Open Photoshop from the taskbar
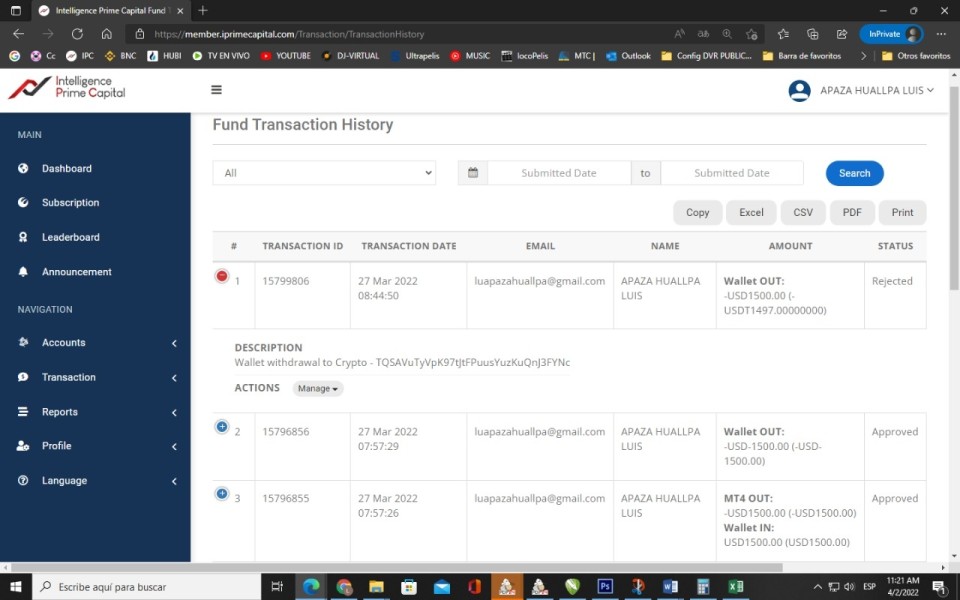Image resolution: width=960 pixels, height=600 pixels. click(x=605, y=587)
